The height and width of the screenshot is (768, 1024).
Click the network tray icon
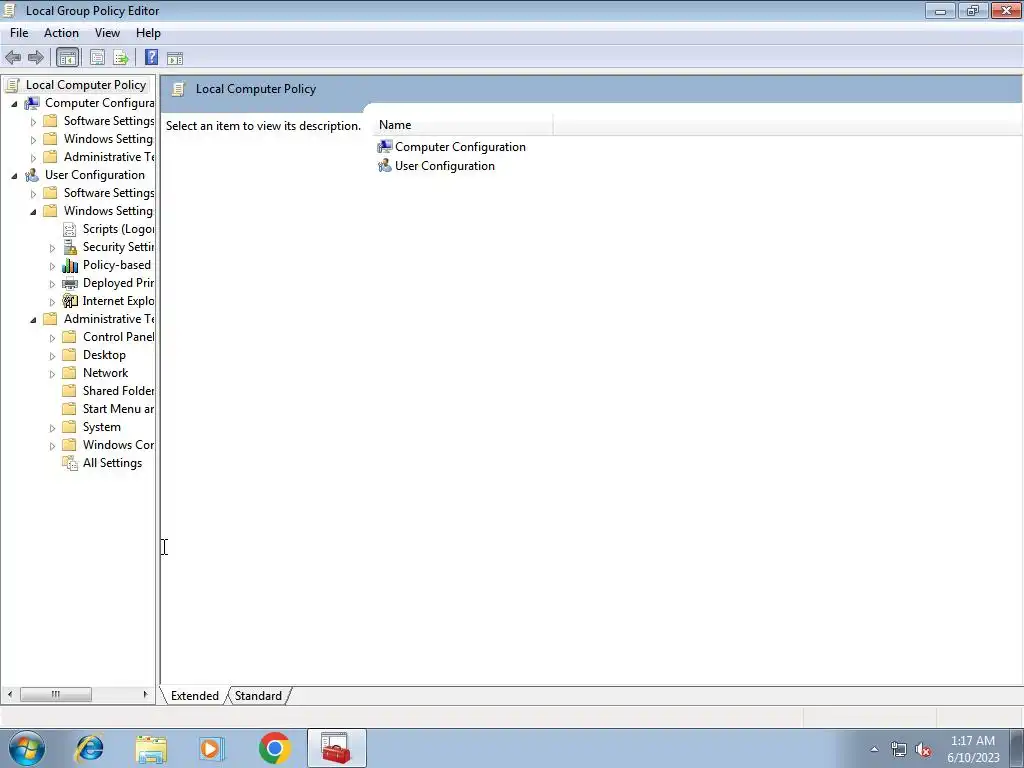pos(899,750)
